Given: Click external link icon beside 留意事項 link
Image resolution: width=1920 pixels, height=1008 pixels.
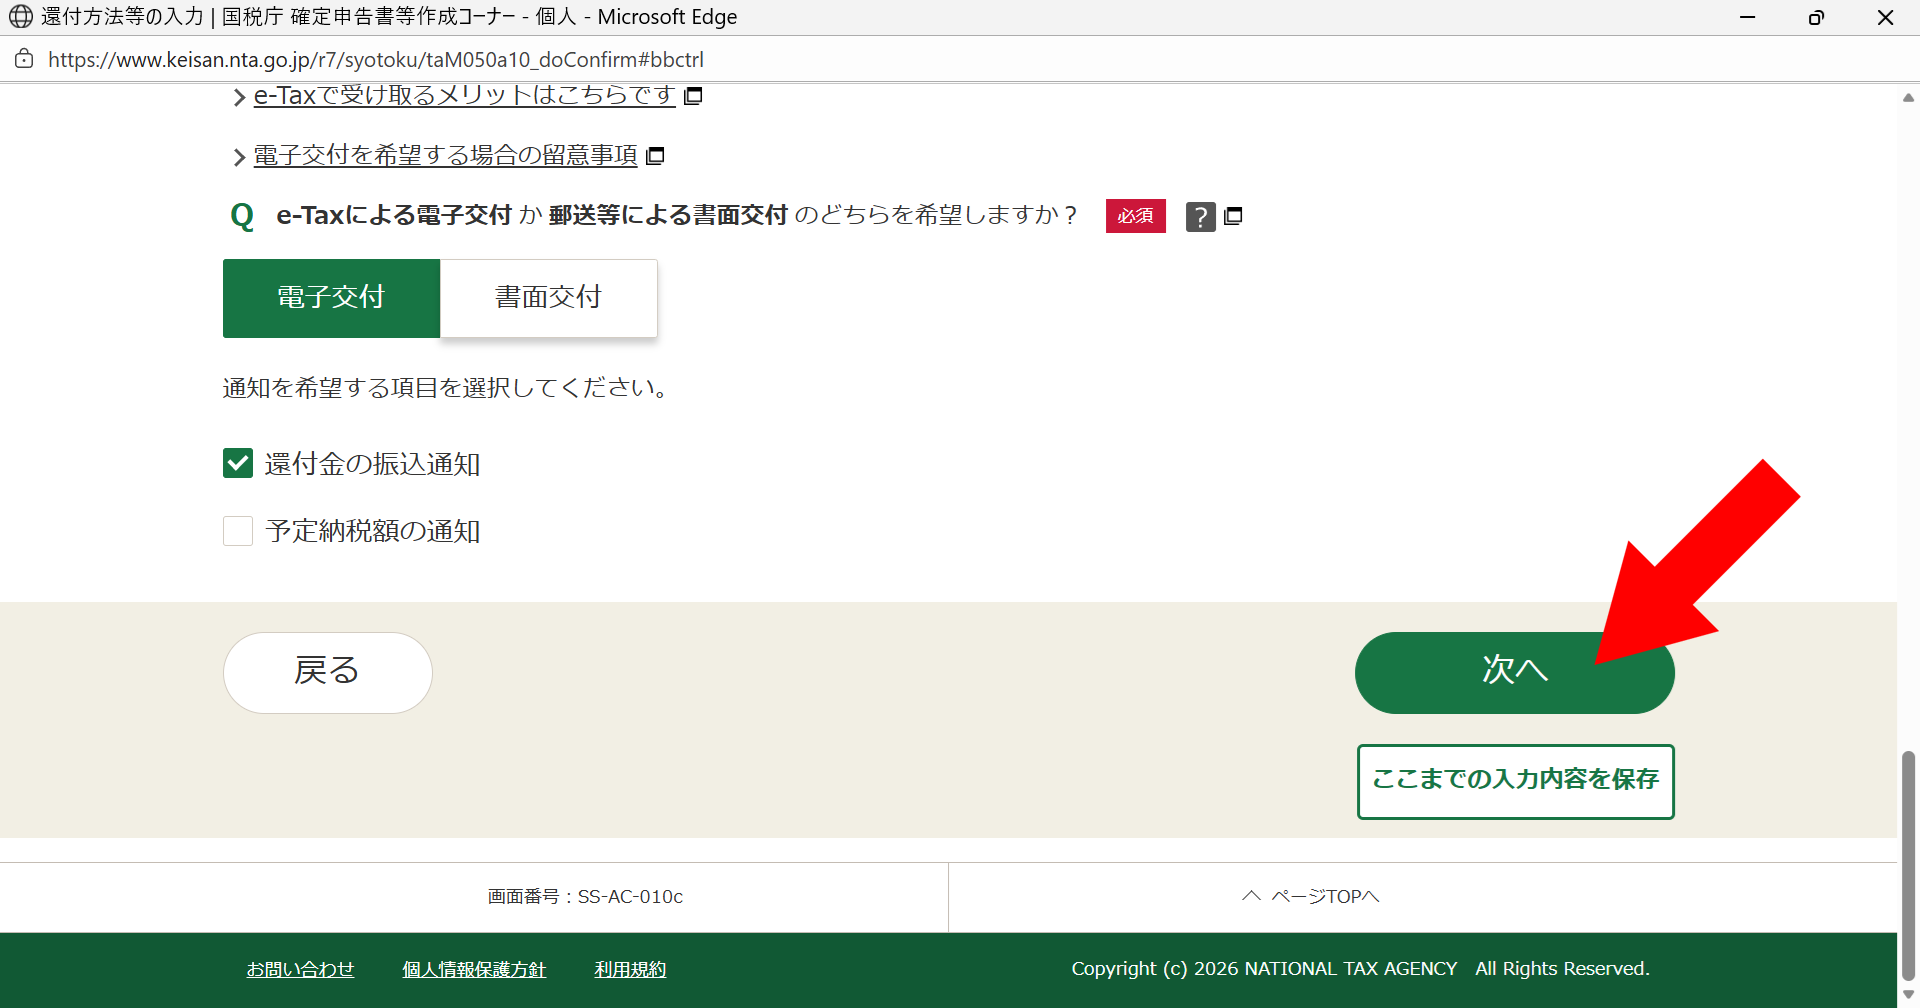Looking at the screenshot, I should coord(655,156).
